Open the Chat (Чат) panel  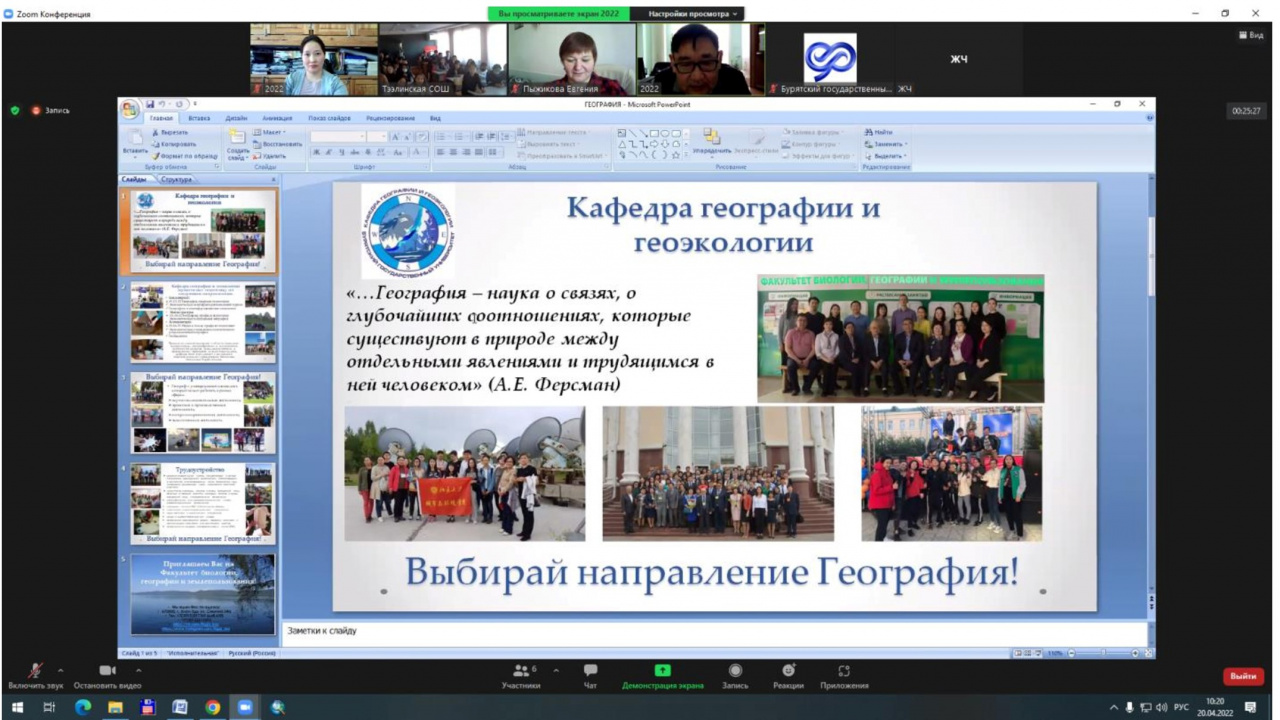click(590, 675)
